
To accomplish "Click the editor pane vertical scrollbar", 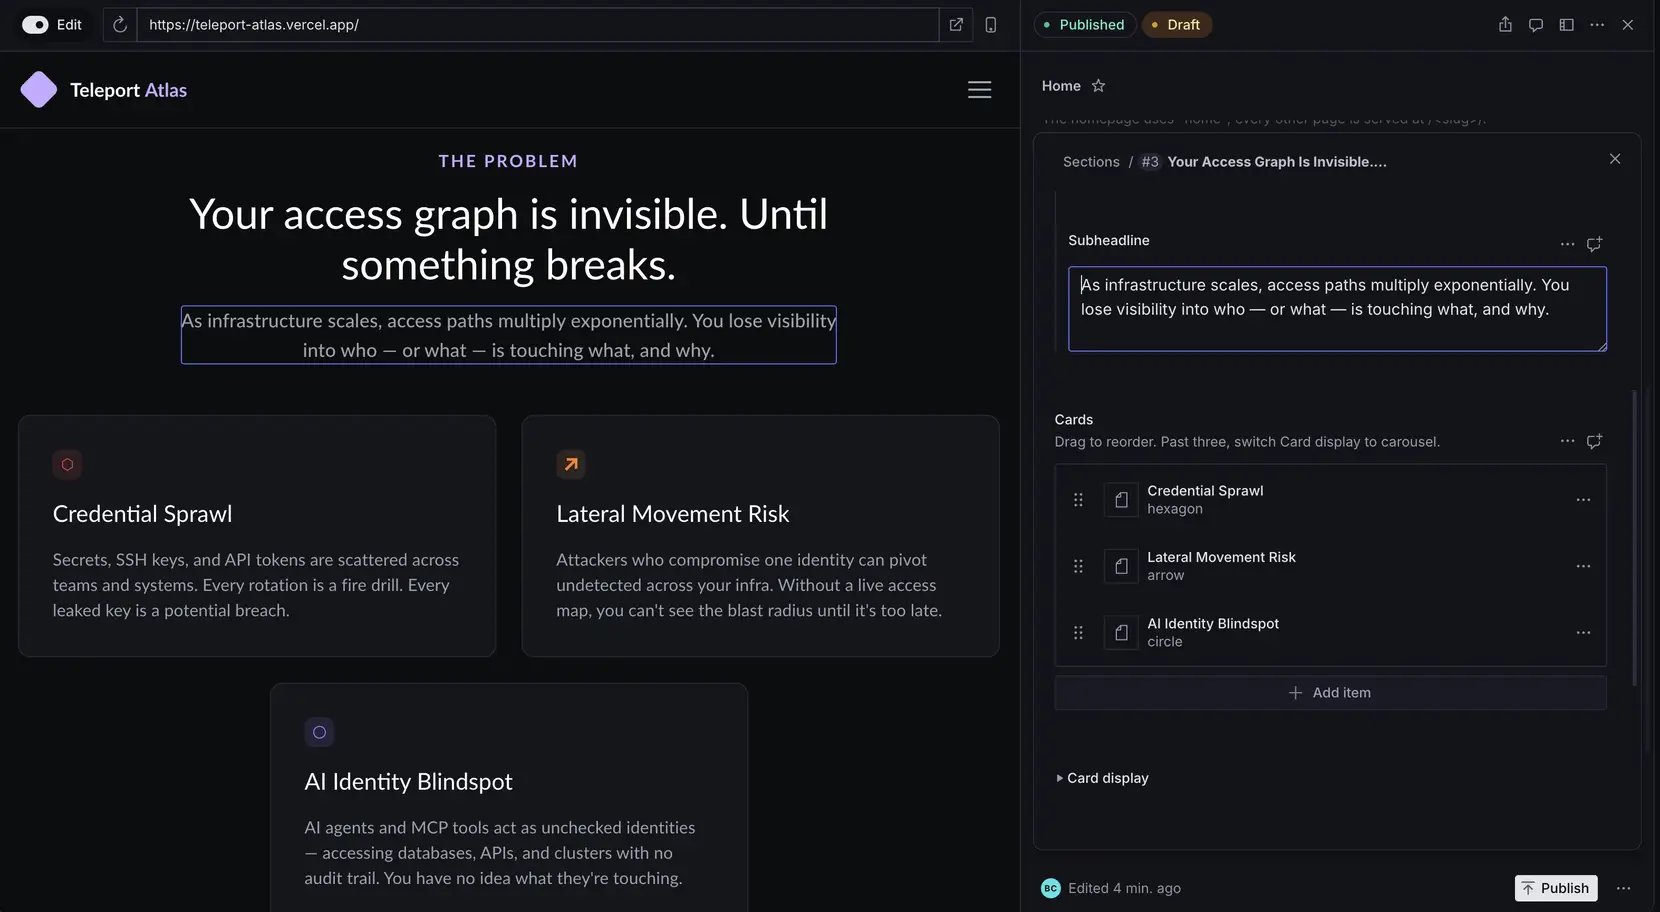I will coord(1635,538).
